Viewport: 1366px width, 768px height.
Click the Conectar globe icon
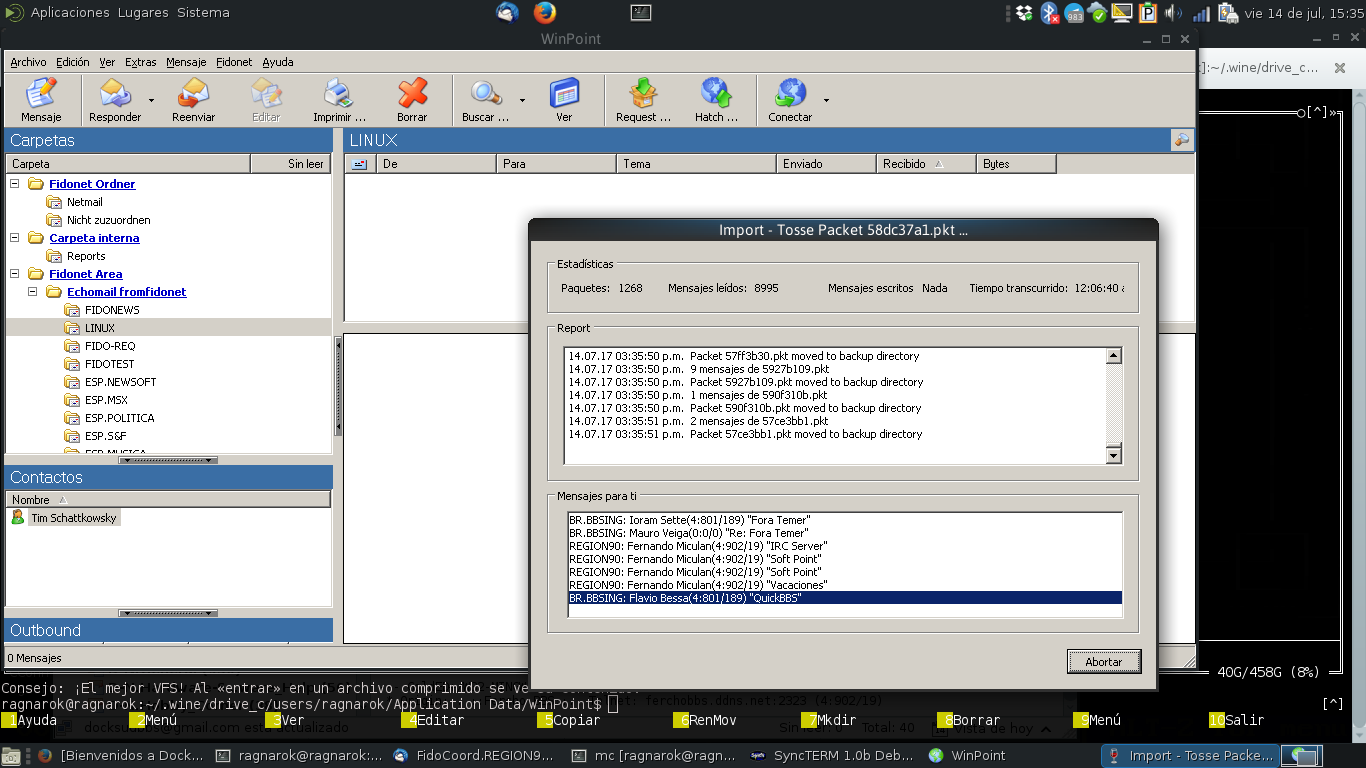(x=790, y=93)
